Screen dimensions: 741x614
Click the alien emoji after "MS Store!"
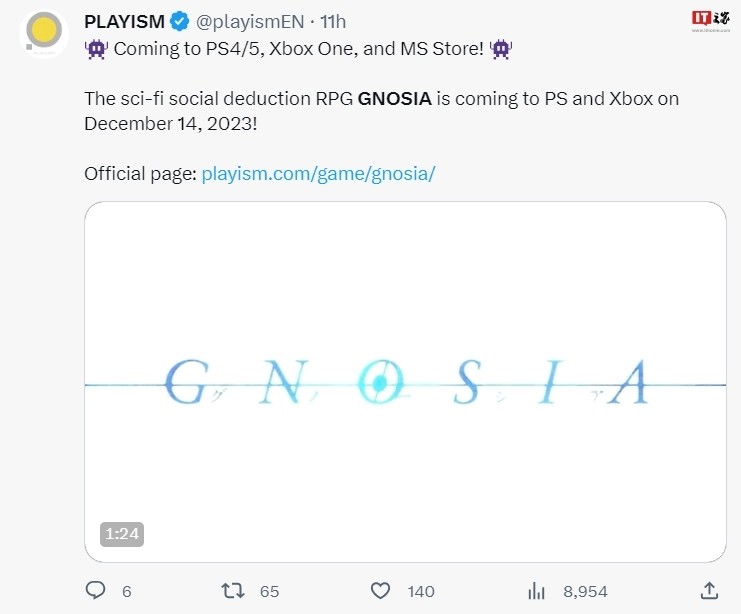(501, 49)
